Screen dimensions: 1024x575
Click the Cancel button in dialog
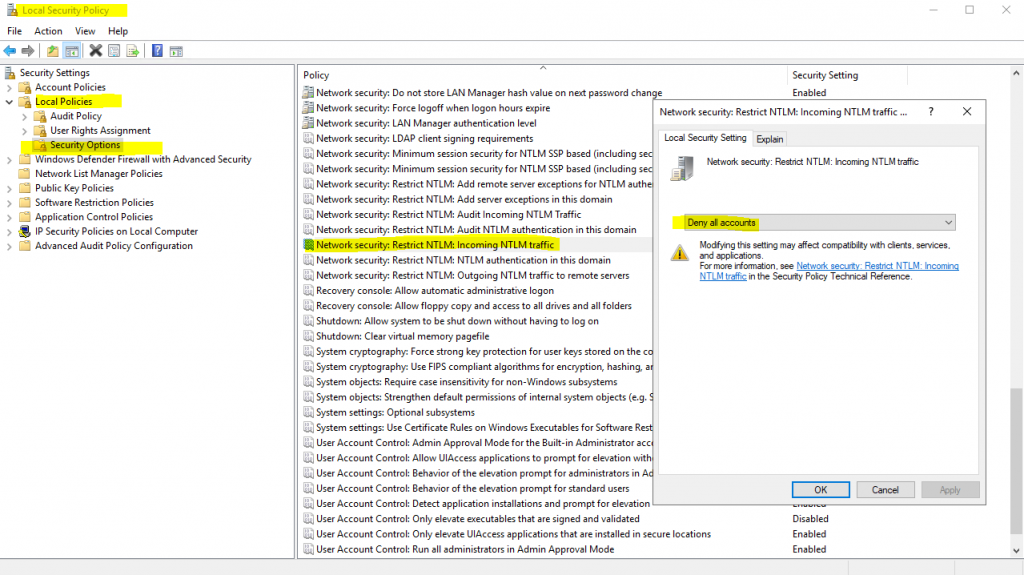click(885, 489)
